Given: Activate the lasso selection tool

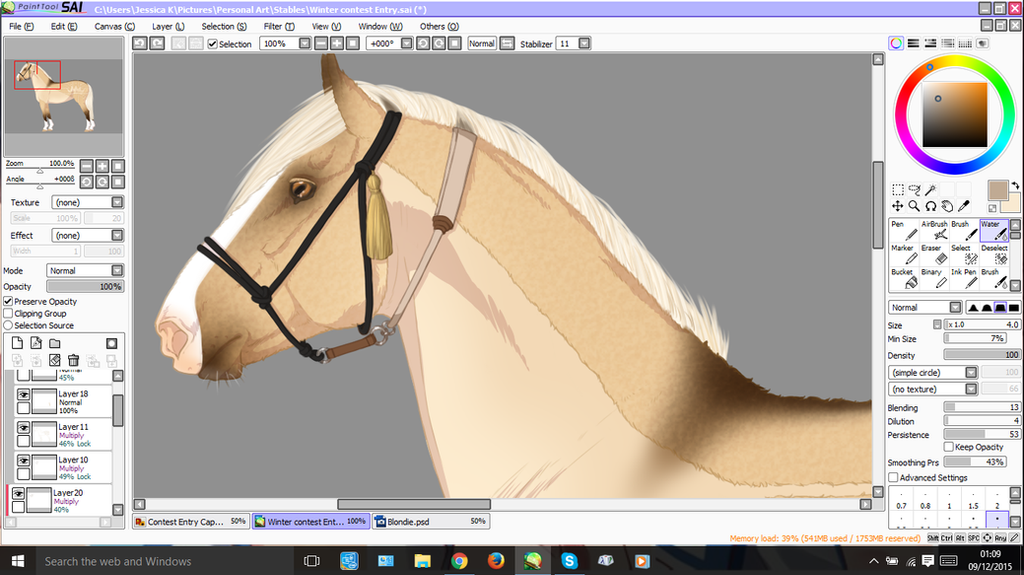Looking at the screenshot, I should point(914,190).
